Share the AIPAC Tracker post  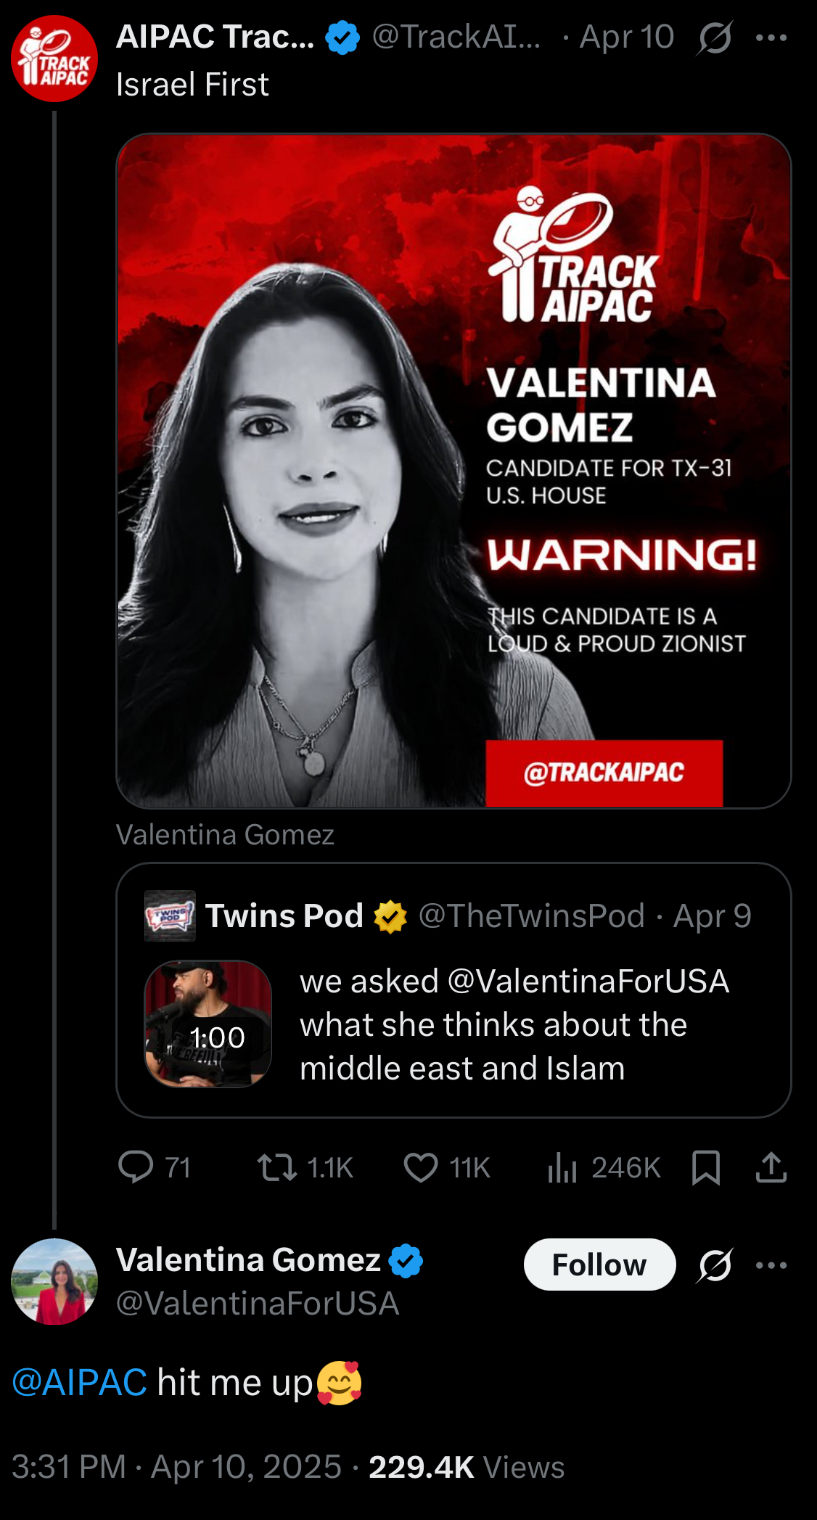(771, 1167)
